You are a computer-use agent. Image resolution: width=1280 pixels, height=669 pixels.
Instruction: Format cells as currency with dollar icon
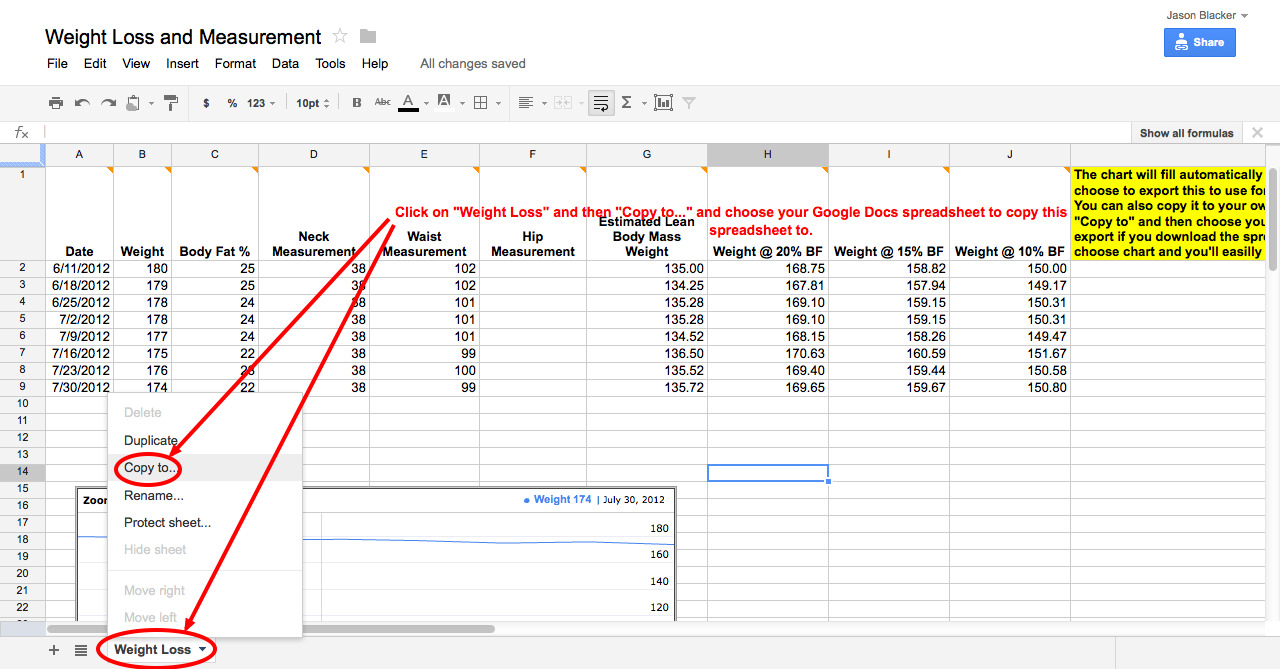(206, 103)
